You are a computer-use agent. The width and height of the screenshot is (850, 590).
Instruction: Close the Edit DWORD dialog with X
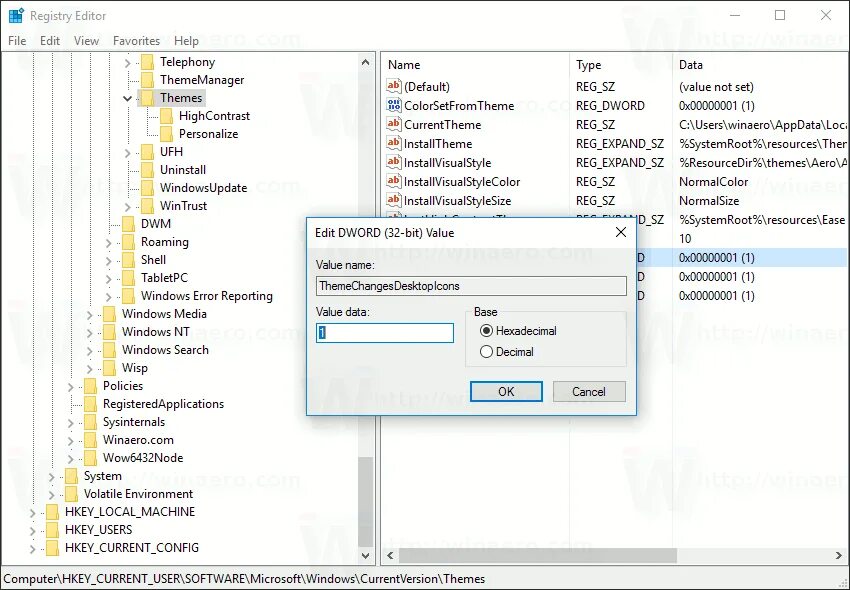tap(621, 233)
